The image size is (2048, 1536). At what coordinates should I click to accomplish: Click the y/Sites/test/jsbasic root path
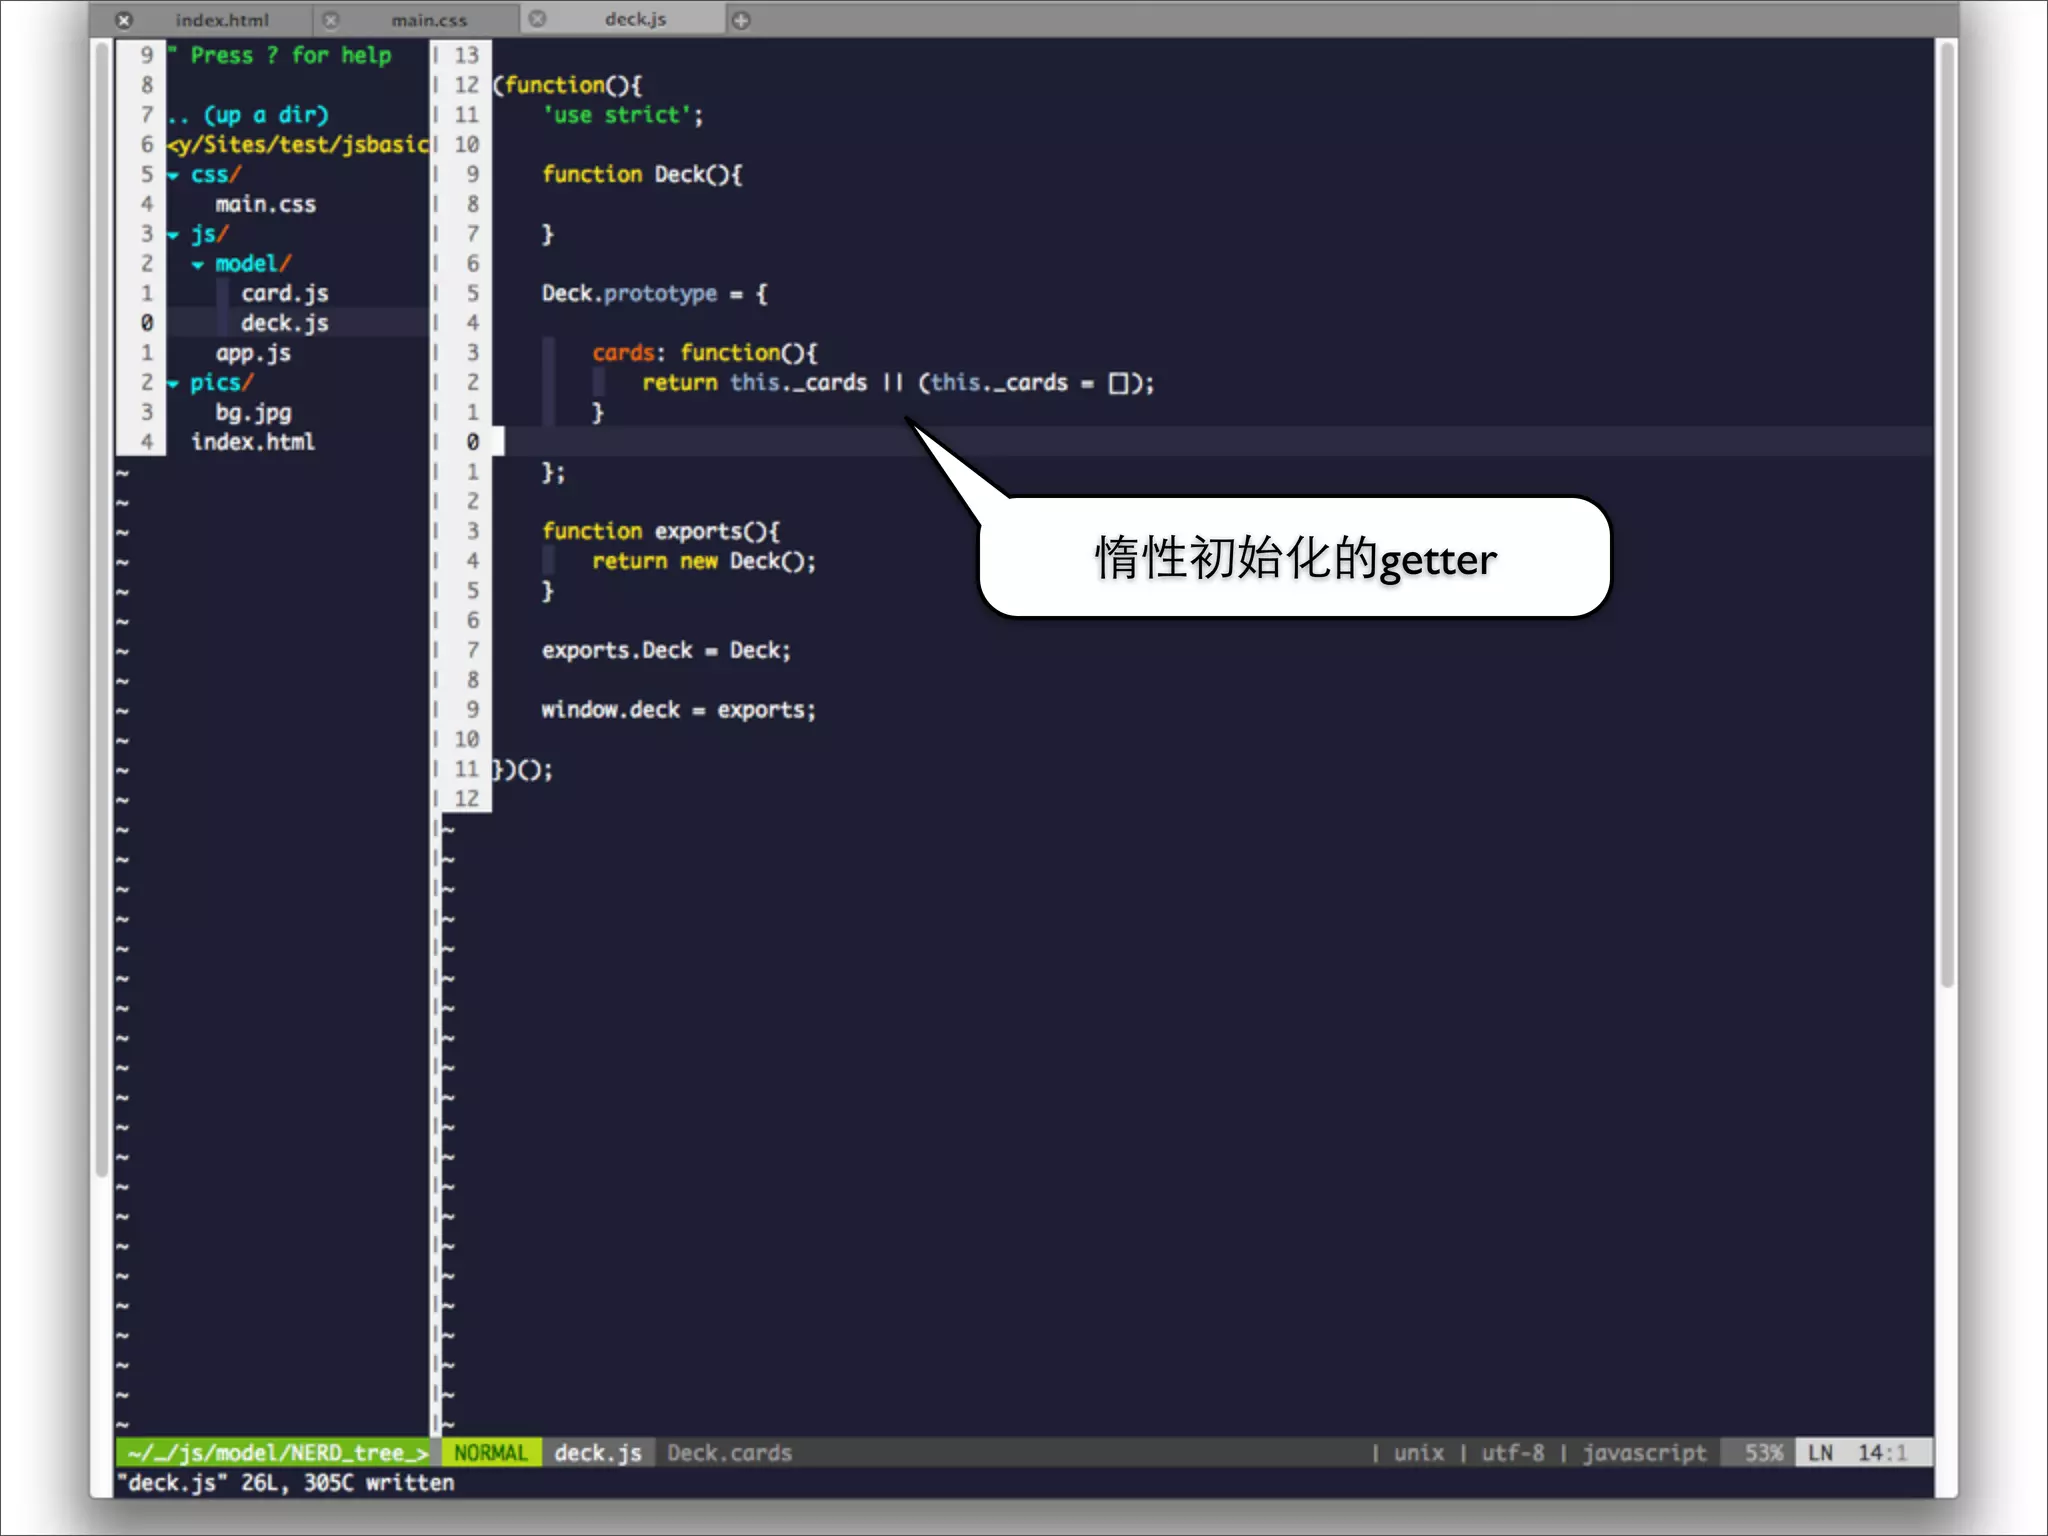(298, 145)
